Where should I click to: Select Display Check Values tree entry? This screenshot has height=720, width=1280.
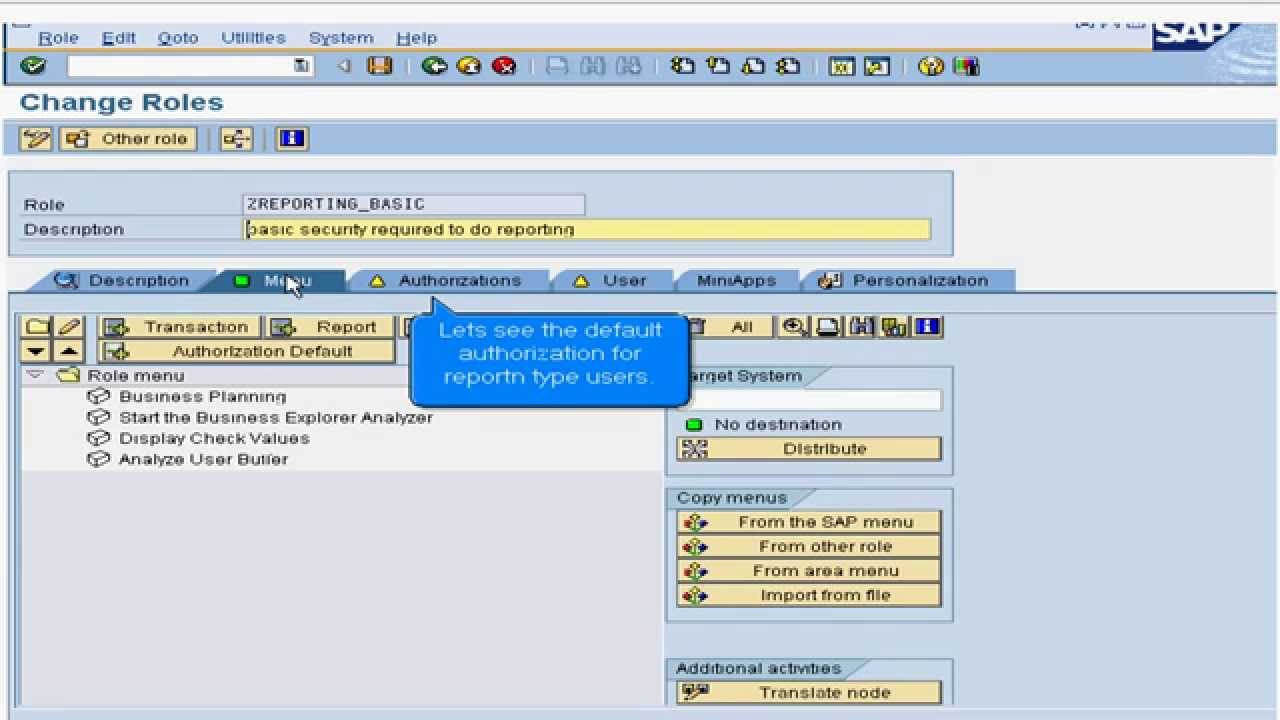tap(214, 438)
